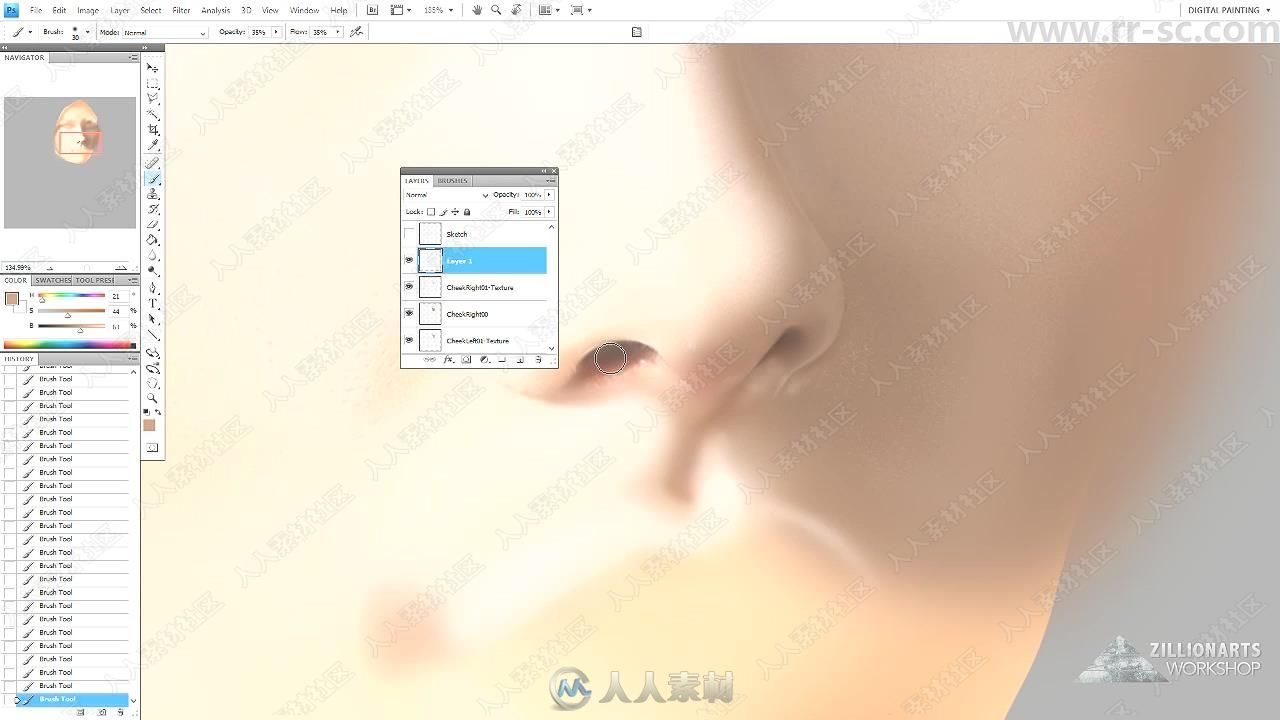Enable airbrush mode in options bar
Screen dimensions: 1280x720
pos(357,32)
